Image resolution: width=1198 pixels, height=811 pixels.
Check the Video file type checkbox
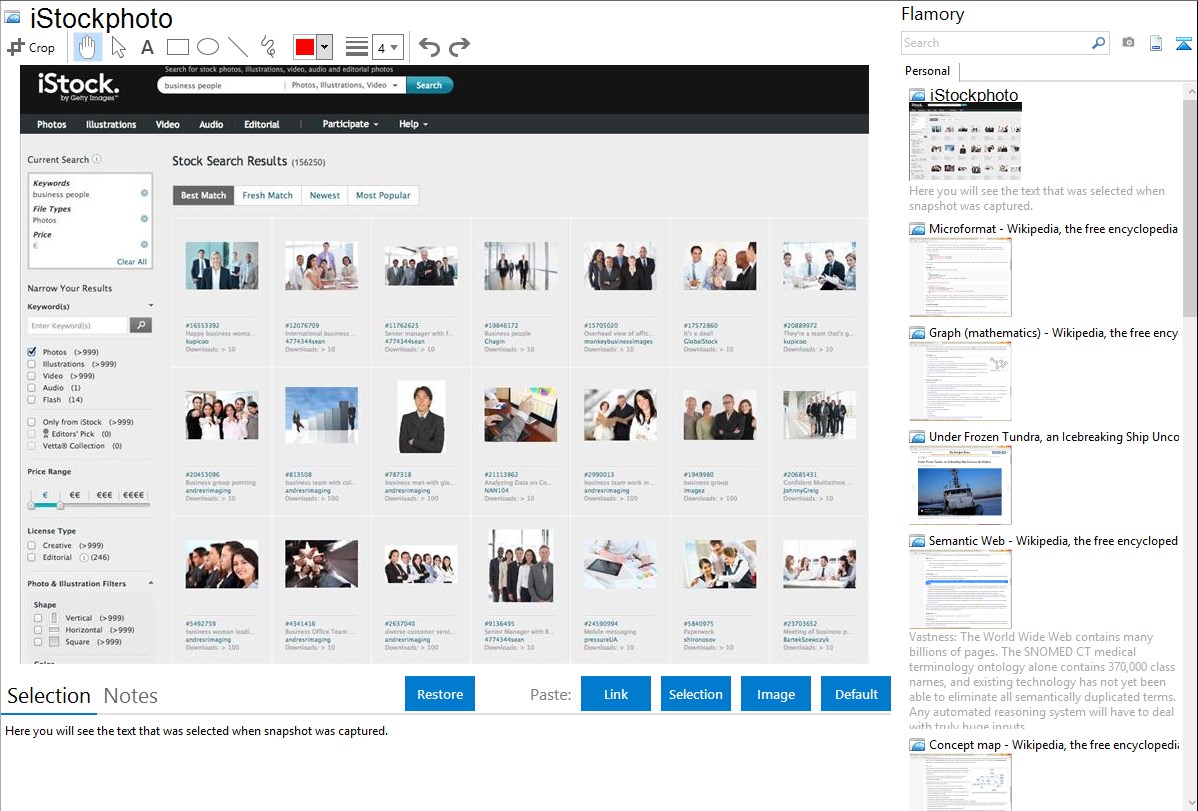(31, 376)
